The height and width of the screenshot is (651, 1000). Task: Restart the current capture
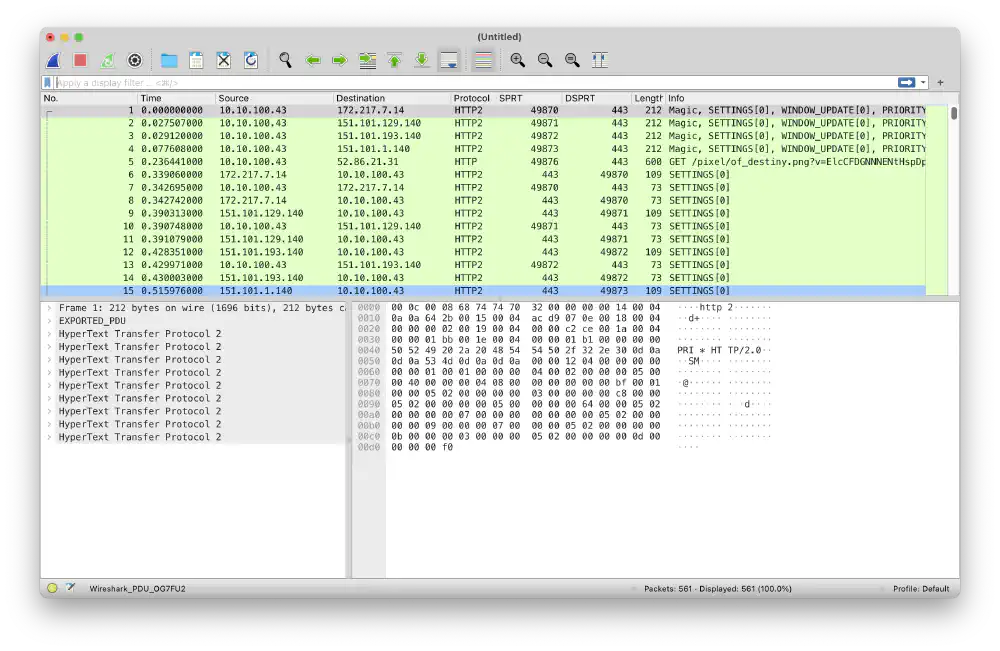point(107,60)
